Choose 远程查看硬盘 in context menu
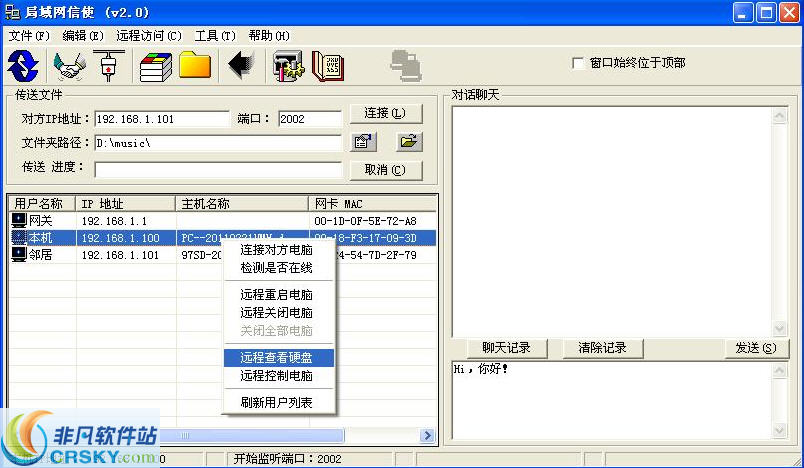This screenshot has height=468, width=804. pos(279,358)
